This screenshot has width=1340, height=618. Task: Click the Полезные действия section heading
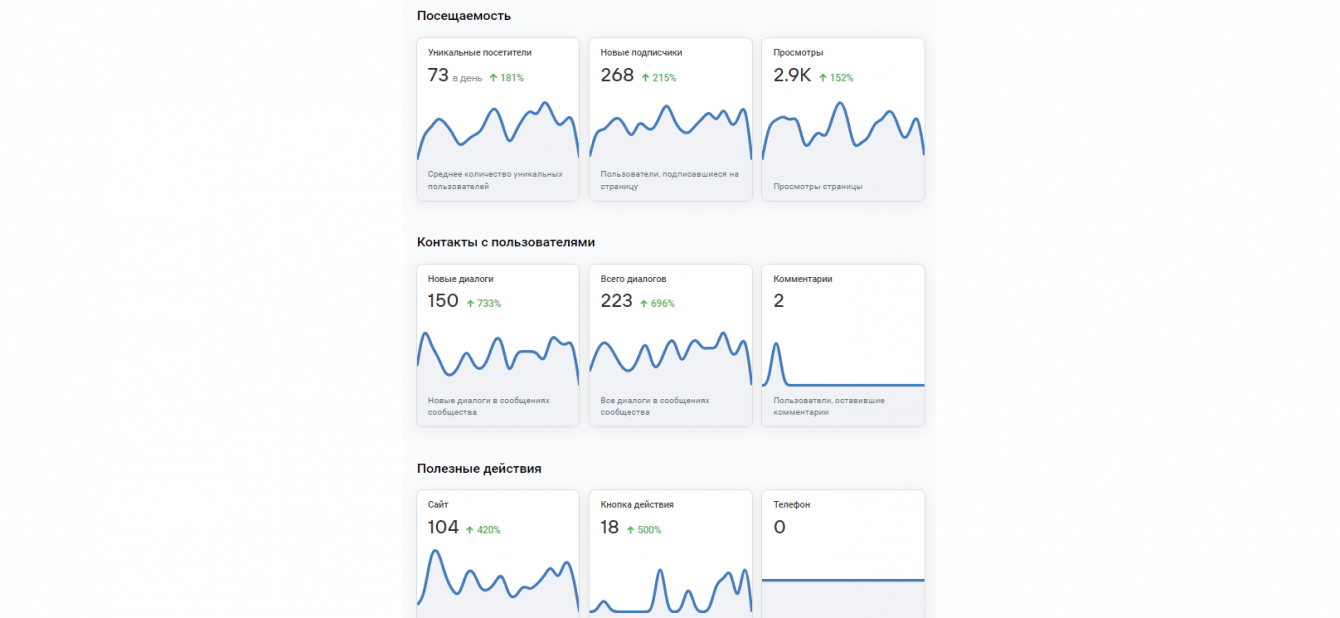click(x=479, y=468)
